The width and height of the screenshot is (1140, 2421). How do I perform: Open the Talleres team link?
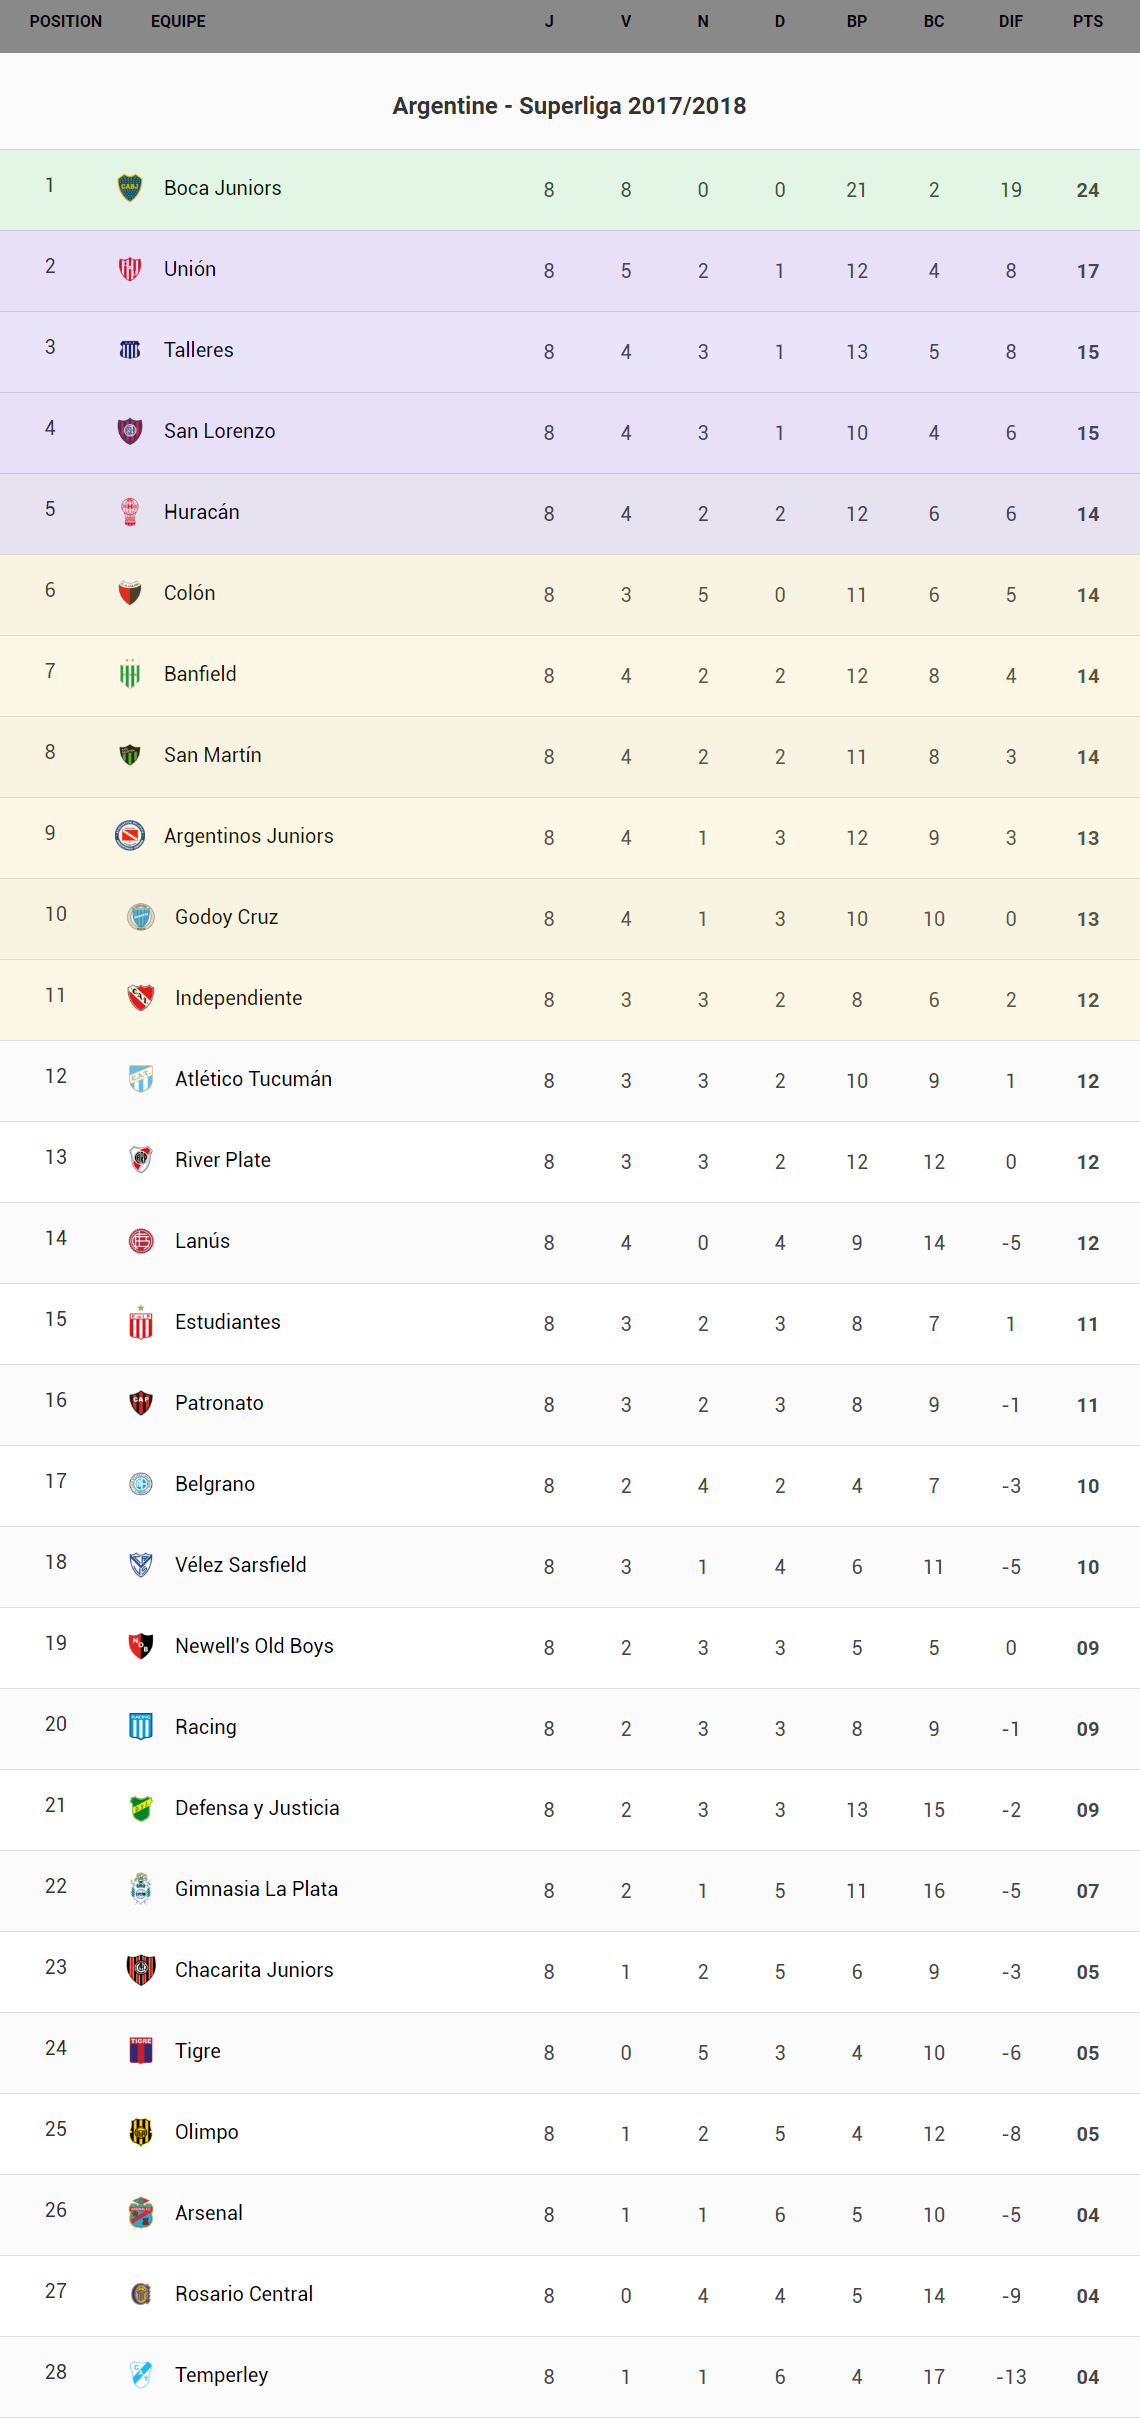click(198, 350)
